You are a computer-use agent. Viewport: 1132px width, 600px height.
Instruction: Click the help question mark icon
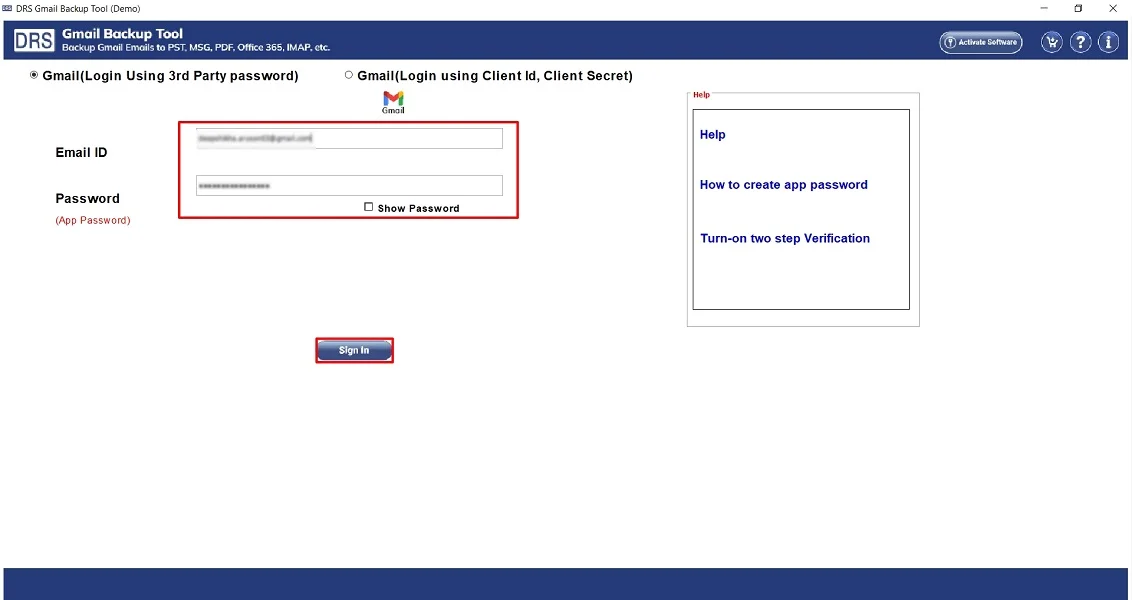1079,41
